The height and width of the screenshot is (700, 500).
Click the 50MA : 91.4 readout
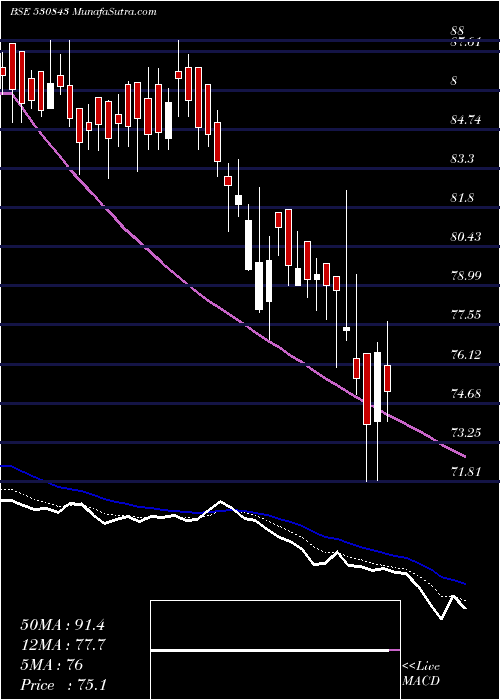[62, 625]
